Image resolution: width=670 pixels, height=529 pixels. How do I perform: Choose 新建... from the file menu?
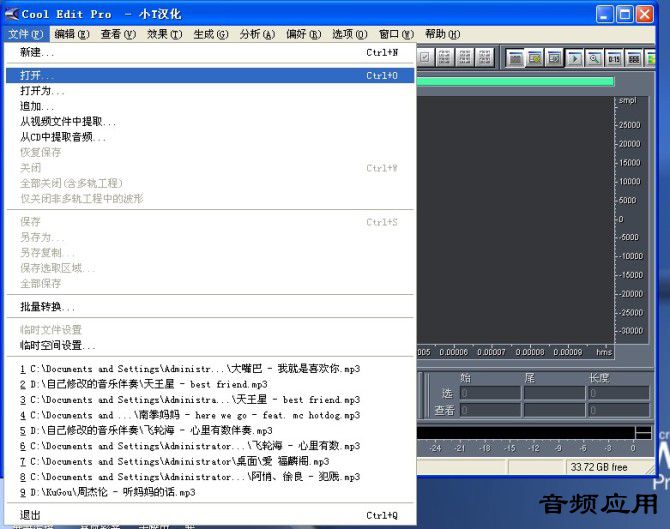(209, 53)
